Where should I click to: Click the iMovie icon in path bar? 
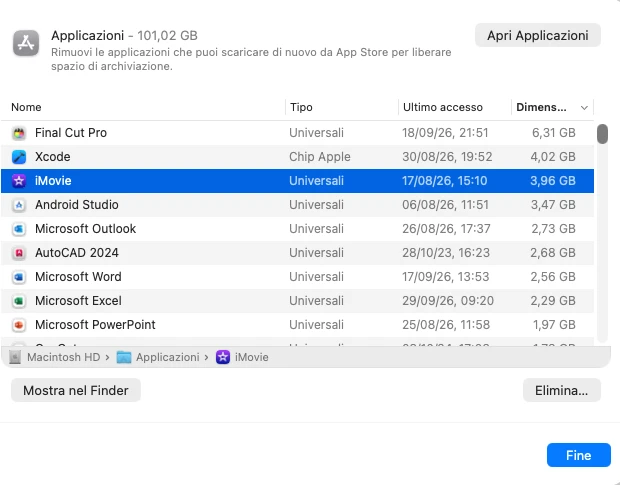point(223,357)
